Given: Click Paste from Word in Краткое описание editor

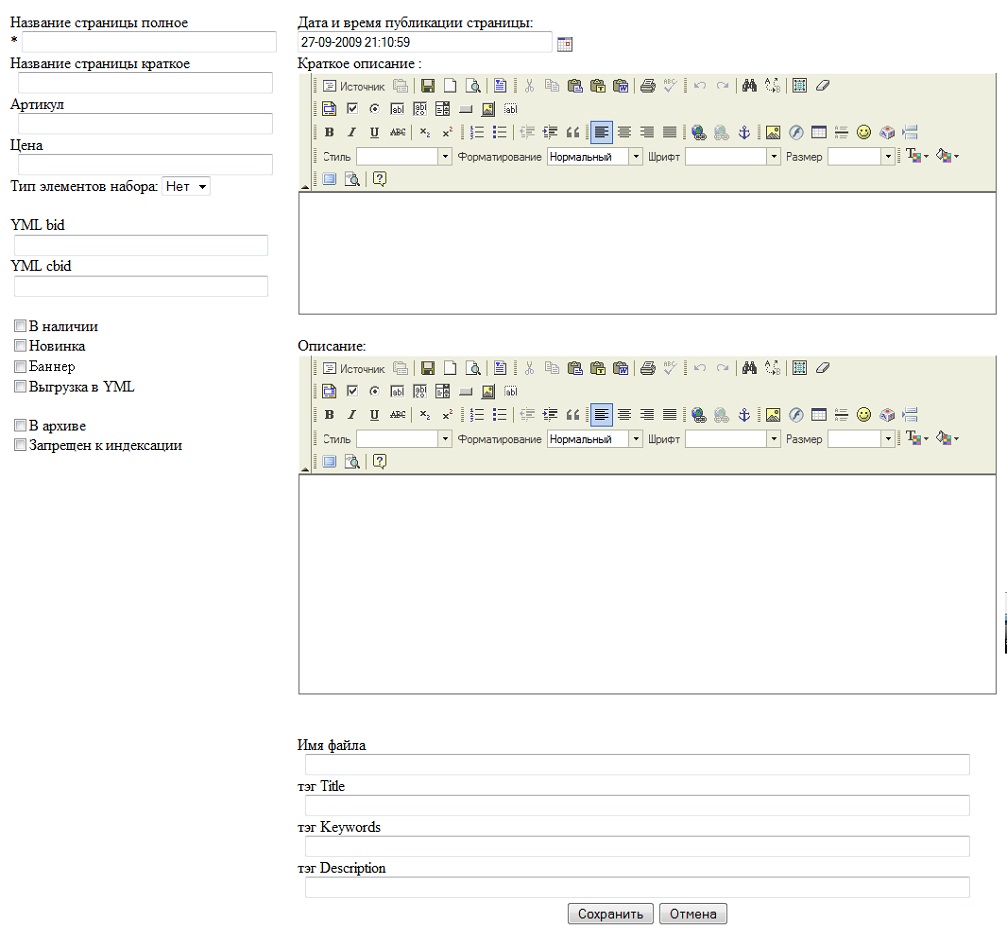Looking at the screenshot, I should (x=620, y=86).
